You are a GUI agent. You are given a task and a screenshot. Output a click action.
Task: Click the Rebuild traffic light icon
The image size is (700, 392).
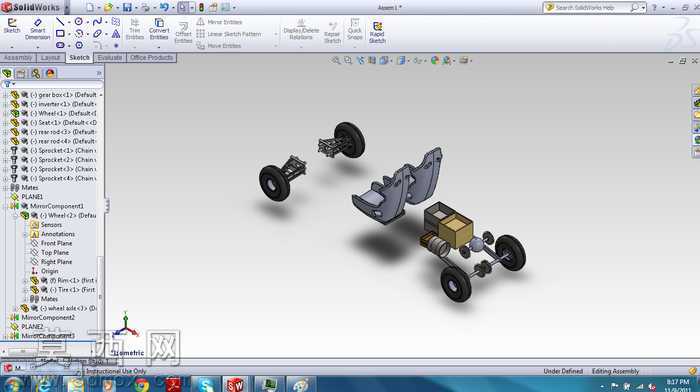click(201, 8)
